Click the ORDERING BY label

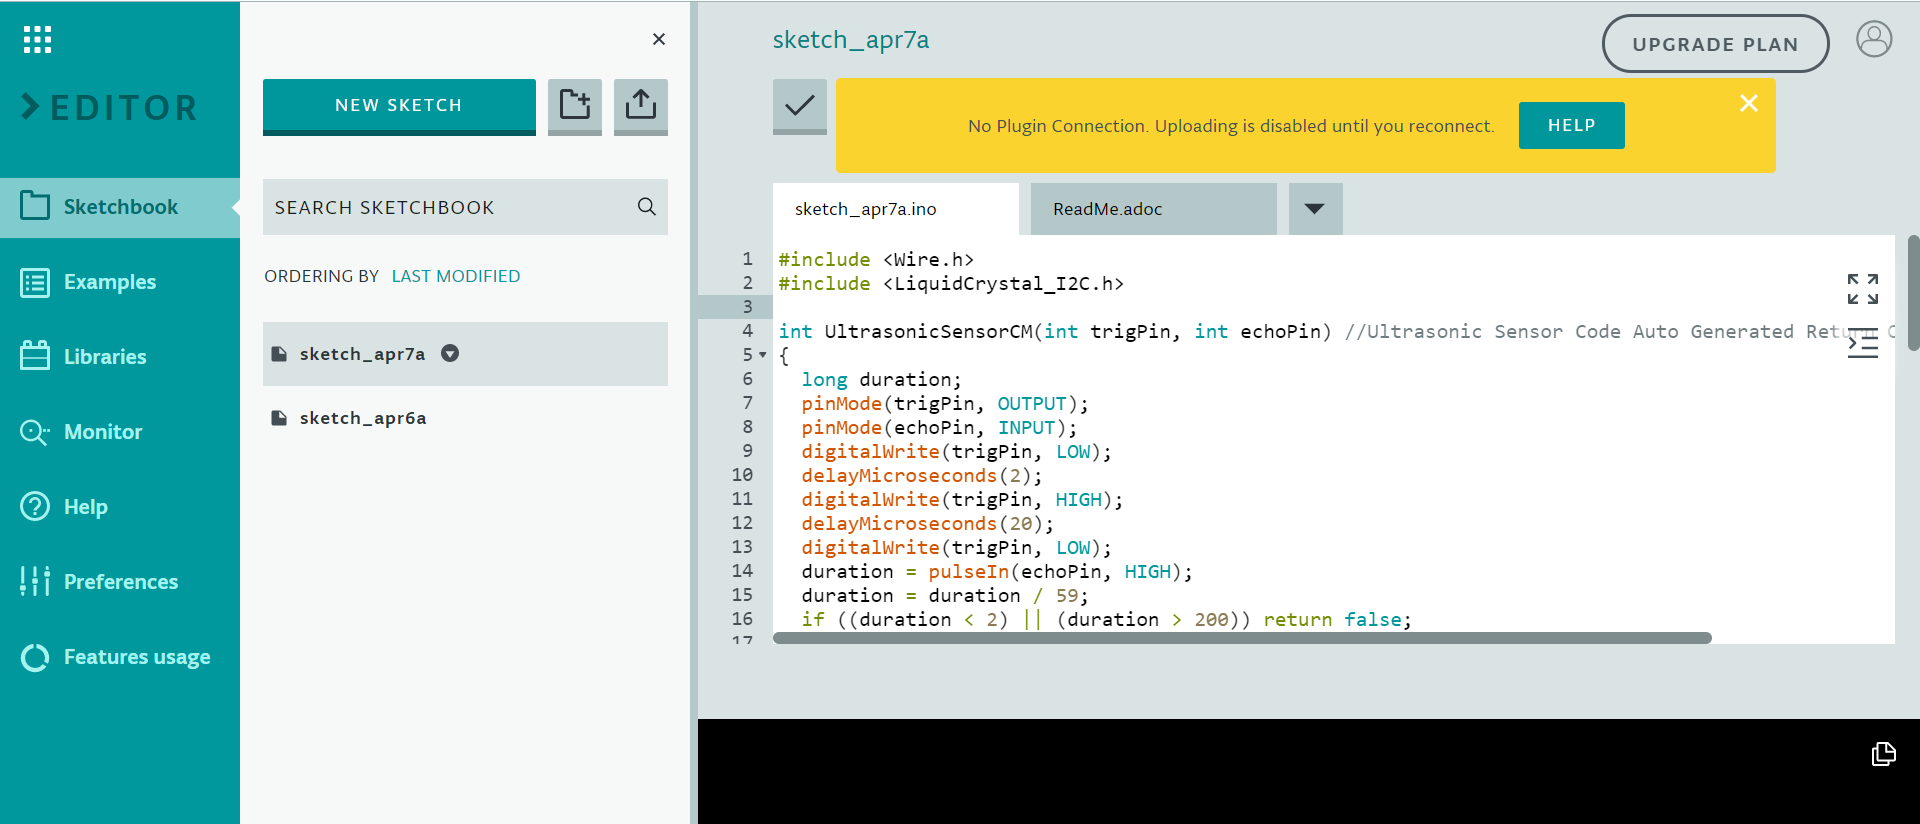[x=322, y=276]
